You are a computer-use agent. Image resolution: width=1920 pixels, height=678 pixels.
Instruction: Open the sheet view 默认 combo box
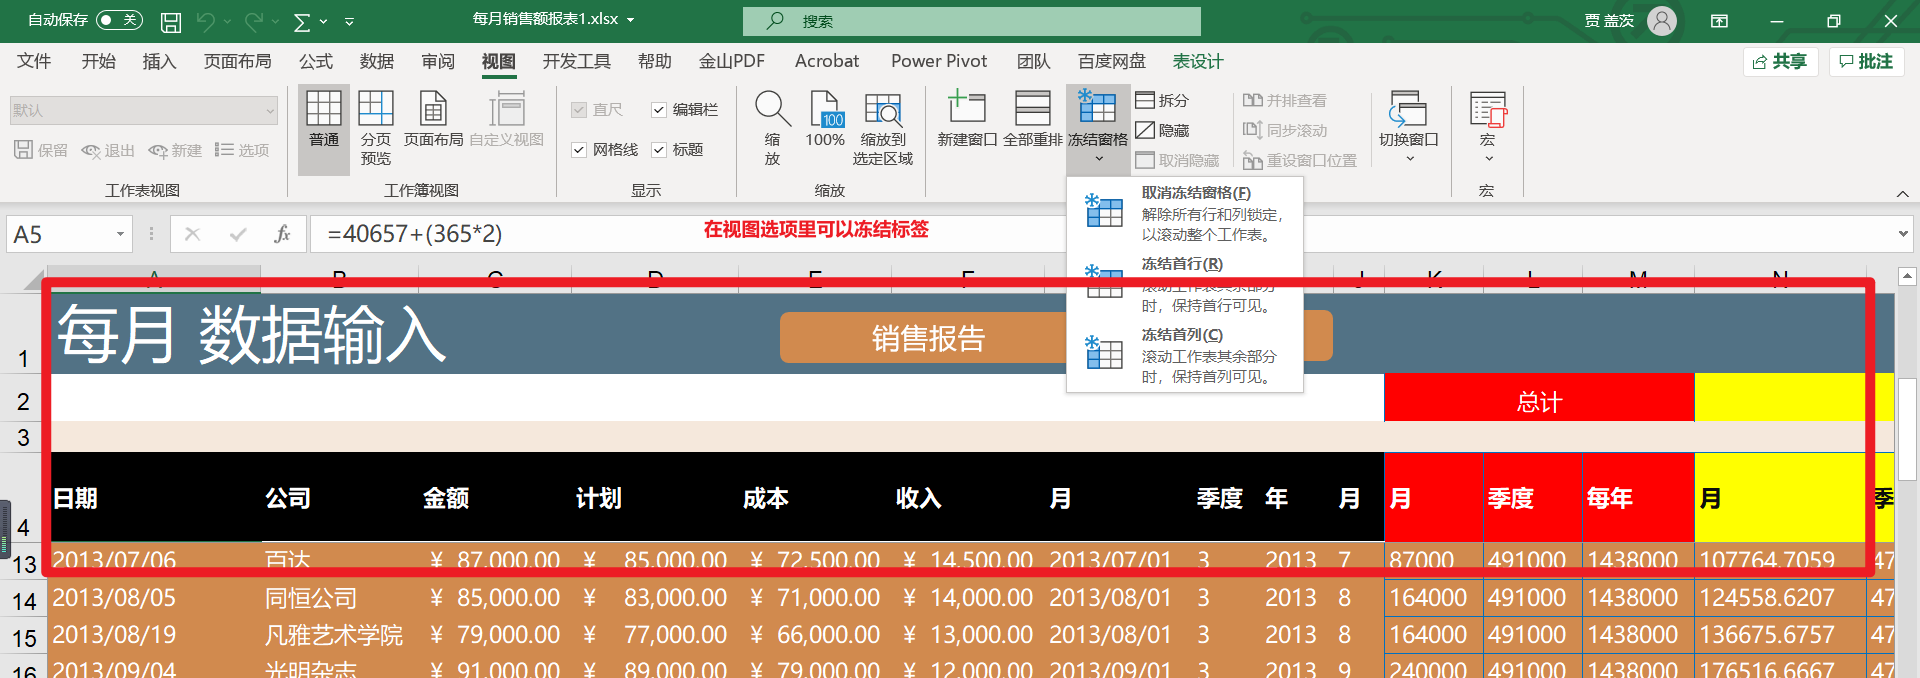pyautogui.click(x=144, y=110)
